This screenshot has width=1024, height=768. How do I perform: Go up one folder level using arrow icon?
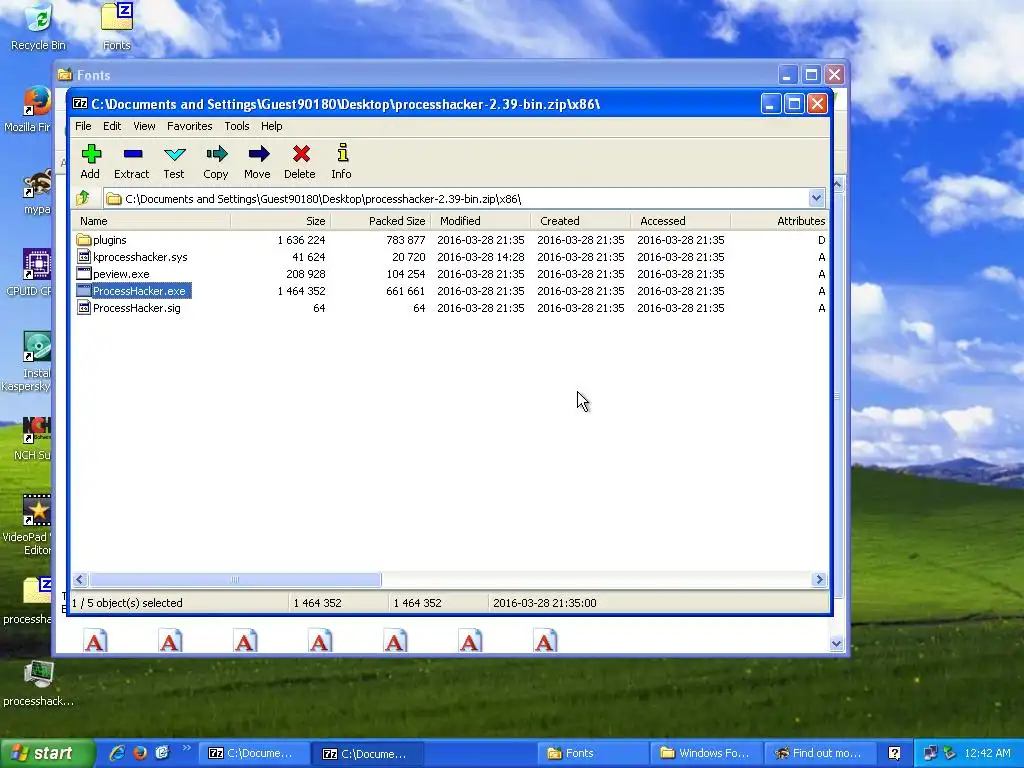(83, 198)
